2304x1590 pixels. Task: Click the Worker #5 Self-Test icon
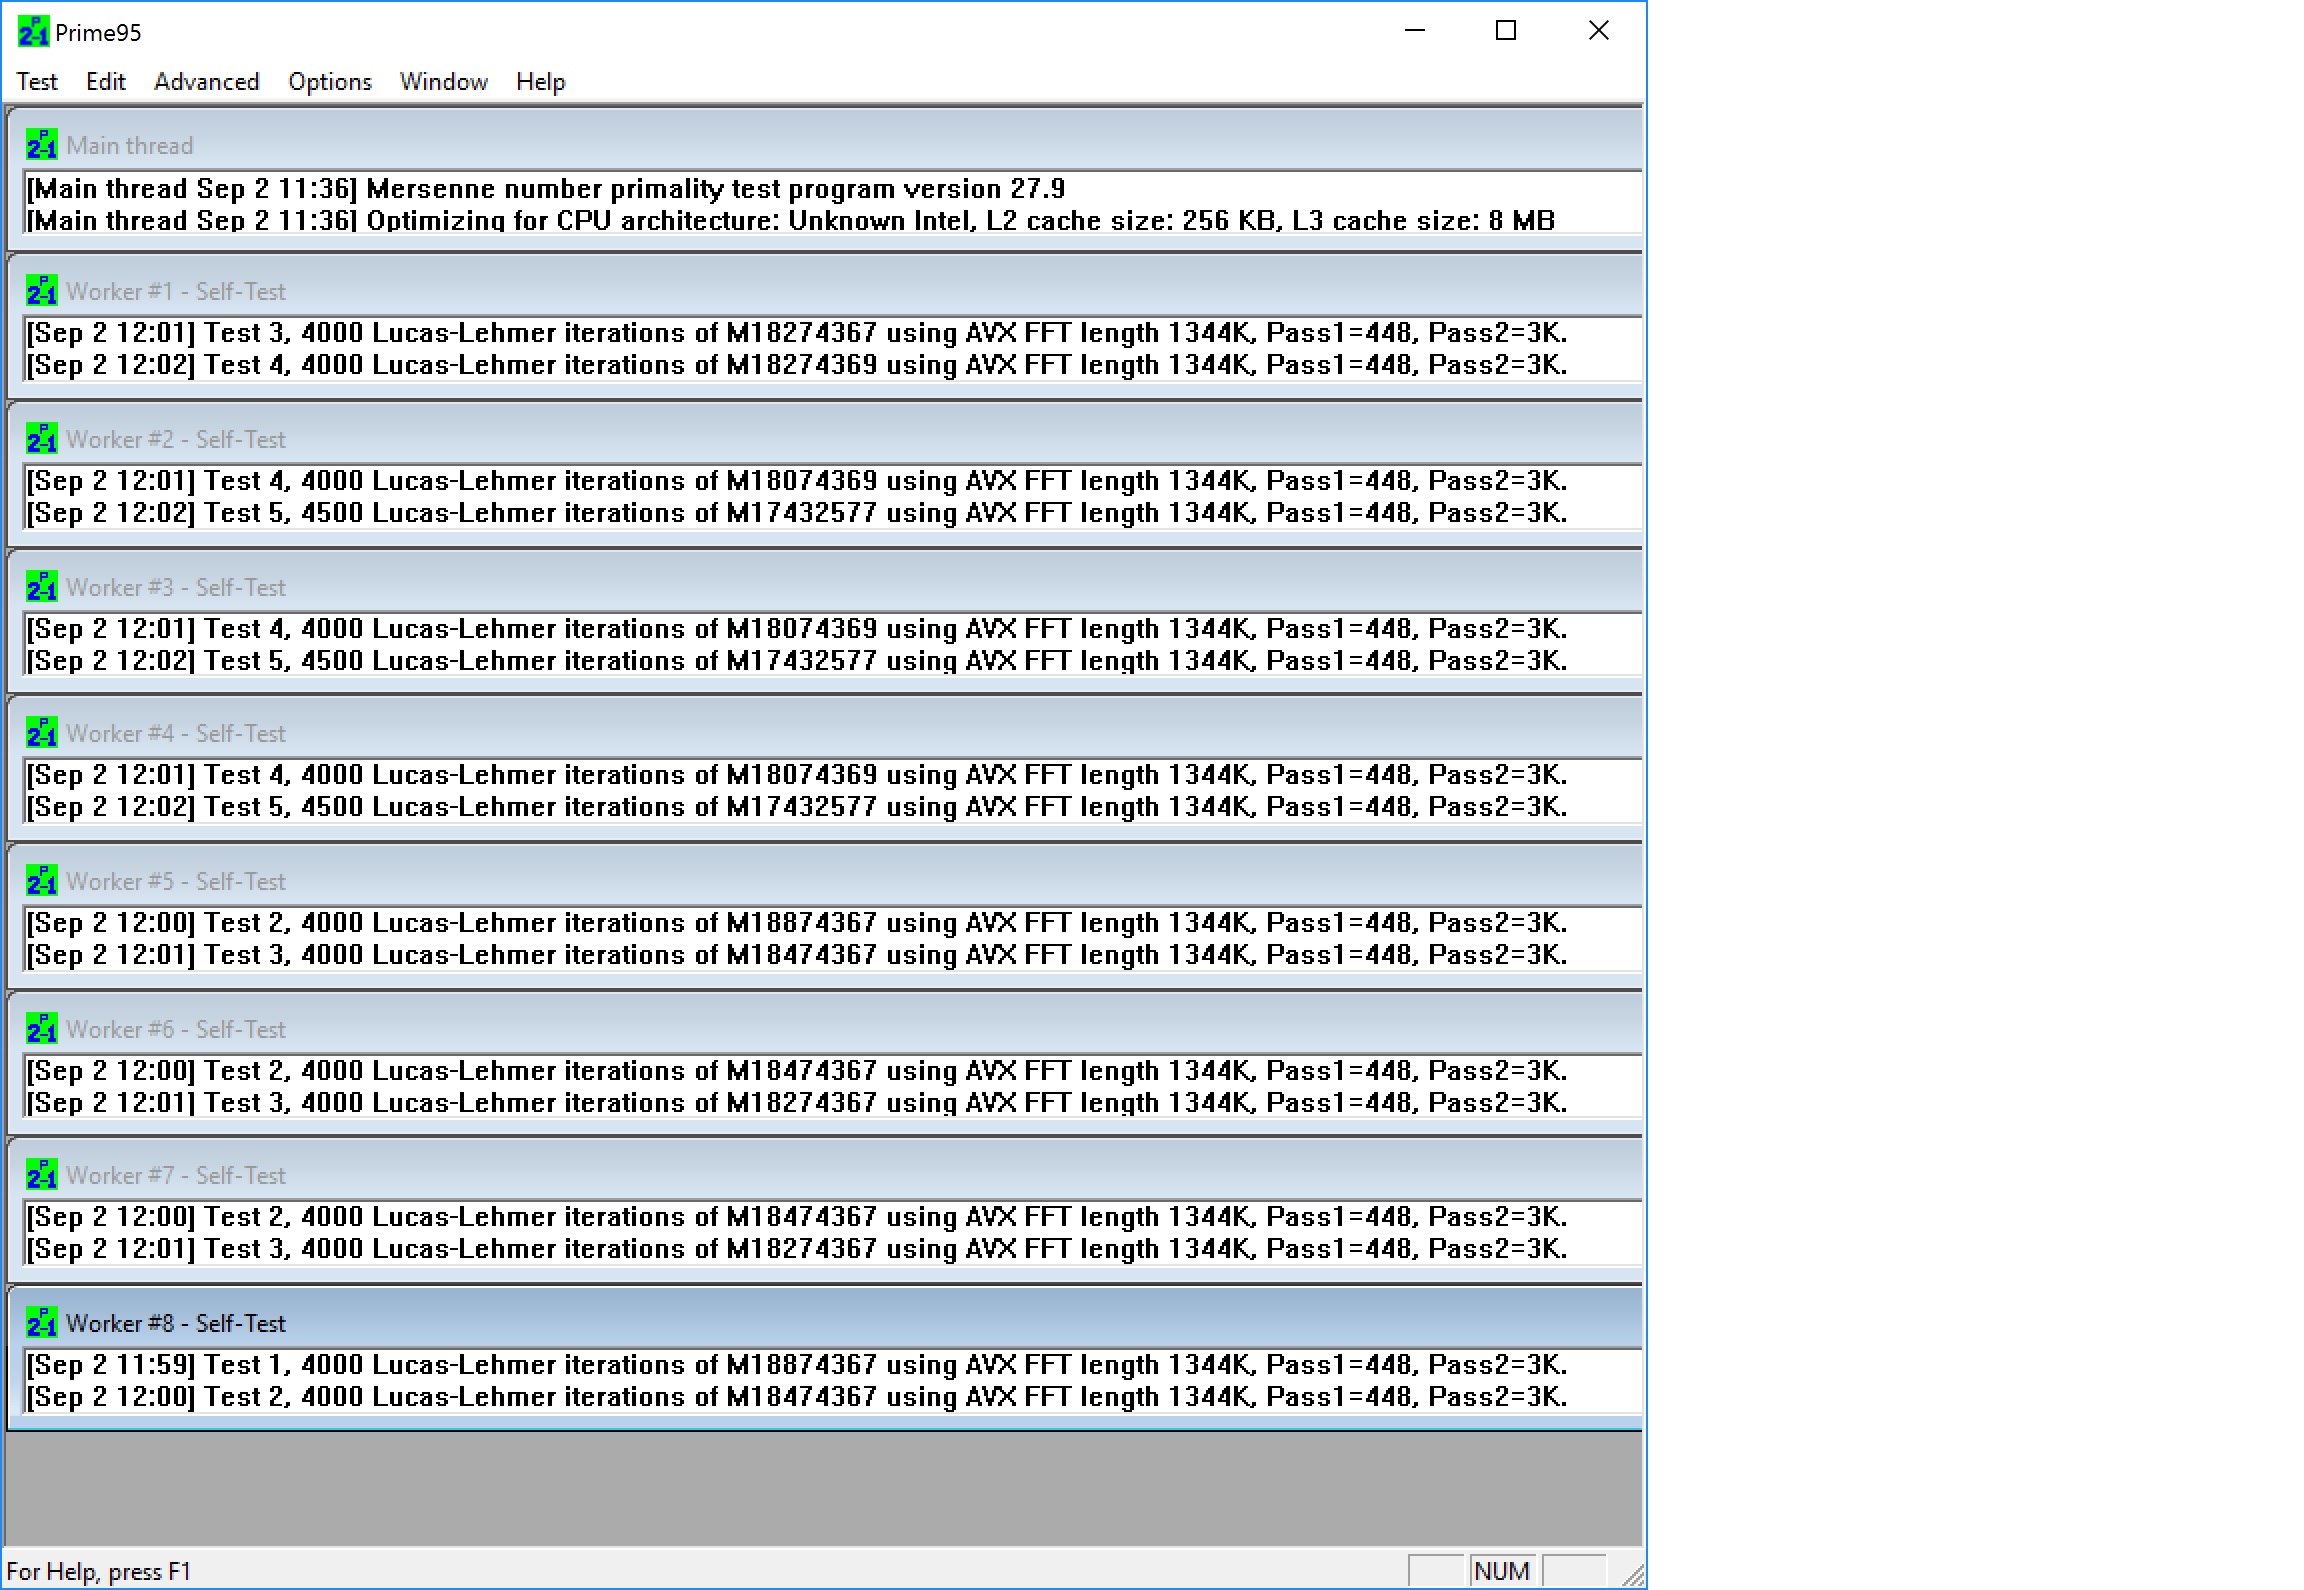point(42,881)
